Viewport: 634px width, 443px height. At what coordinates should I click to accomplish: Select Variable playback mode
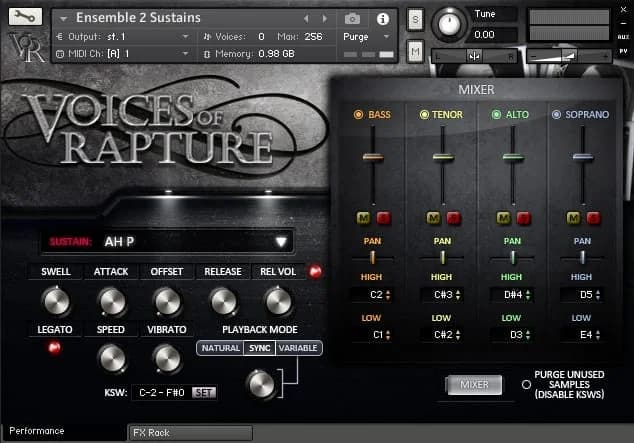[298, 348]
